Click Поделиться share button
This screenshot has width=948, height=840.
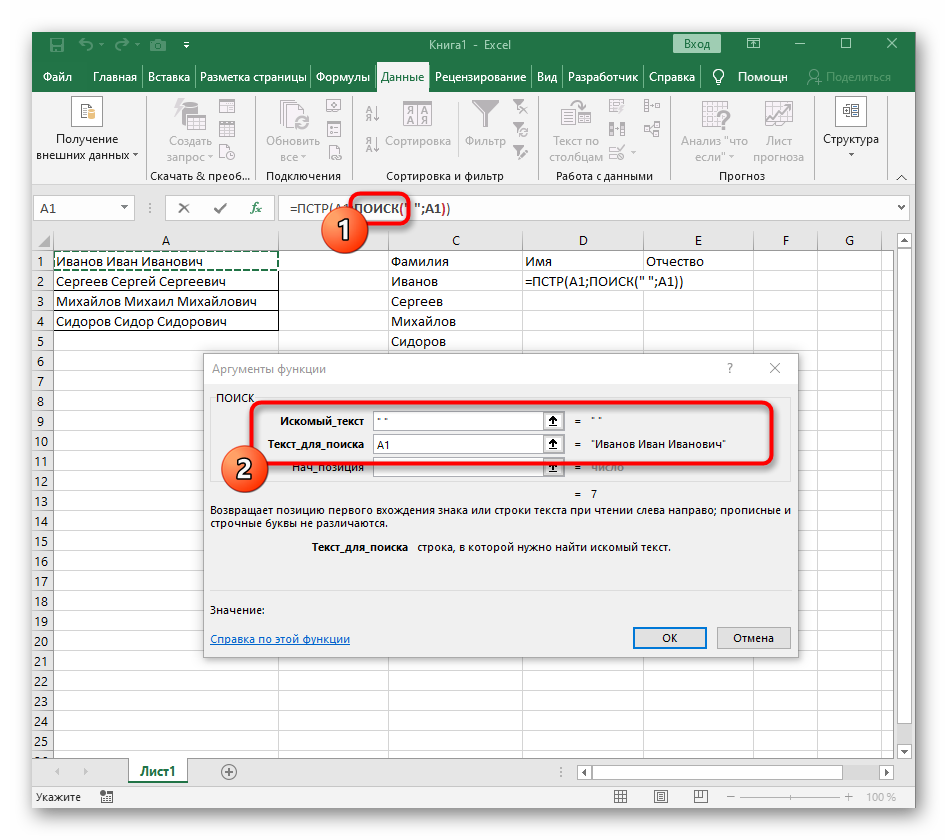coord(849,77)
